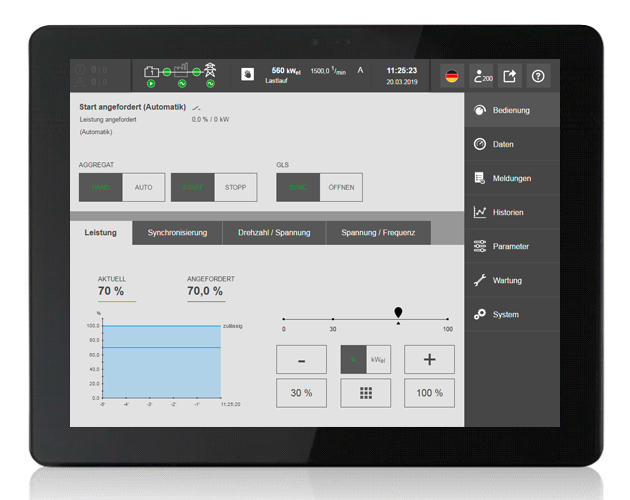Click the export/logout arrow icon

coord(510,76)
